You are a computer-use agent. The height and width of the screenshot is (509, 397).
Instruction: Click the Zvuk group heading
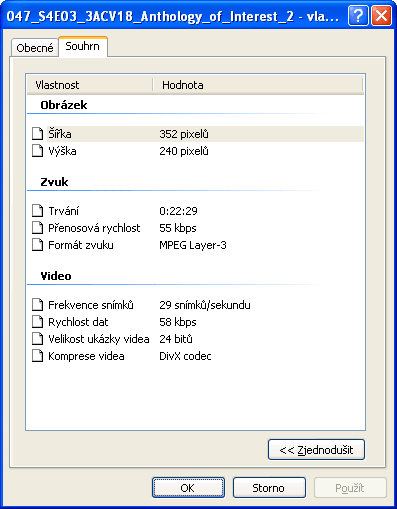pos(54,182)
